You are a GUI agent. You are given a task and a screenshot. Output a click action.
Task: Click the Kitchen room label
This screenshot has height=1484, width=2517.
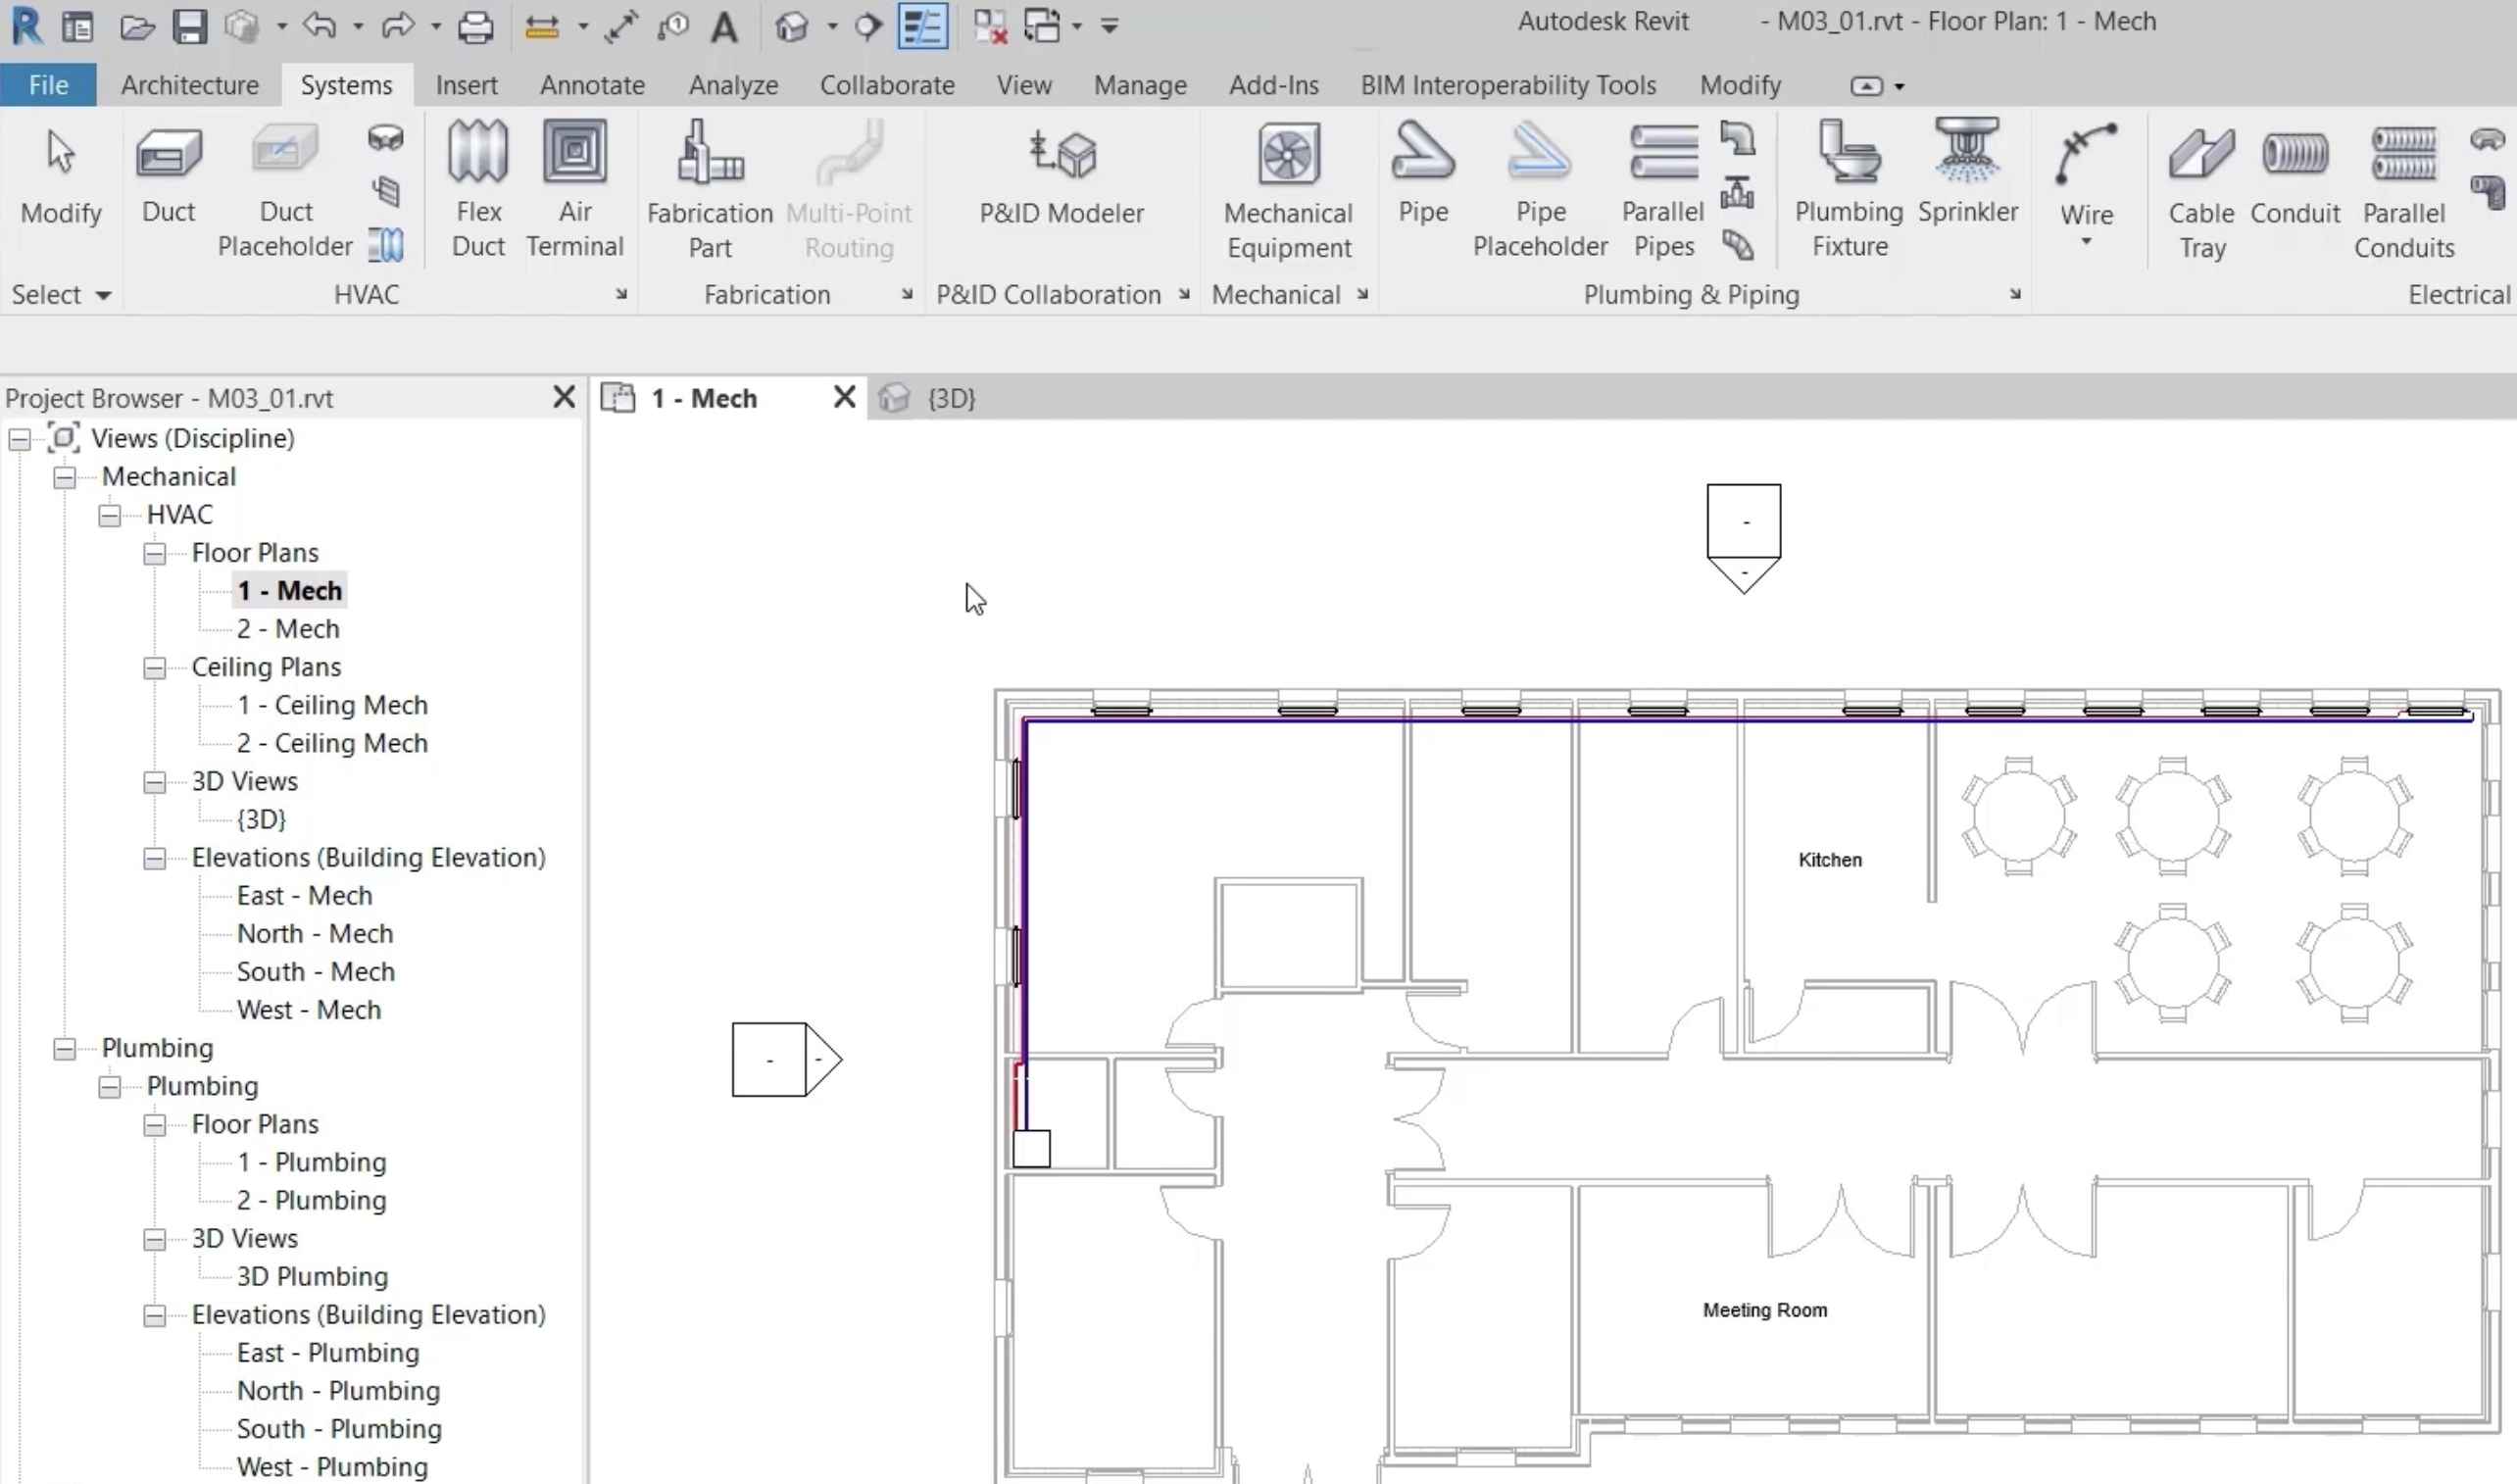1830,860
